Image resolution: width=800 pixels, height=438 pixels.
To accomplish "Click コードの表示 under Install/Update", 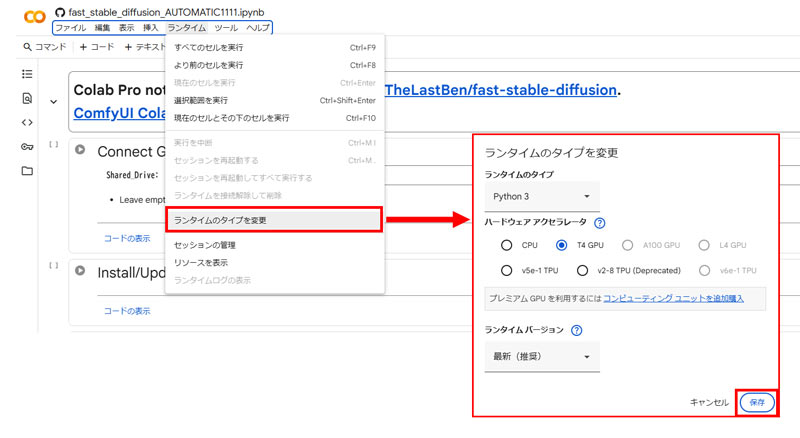I will (127, 311).
